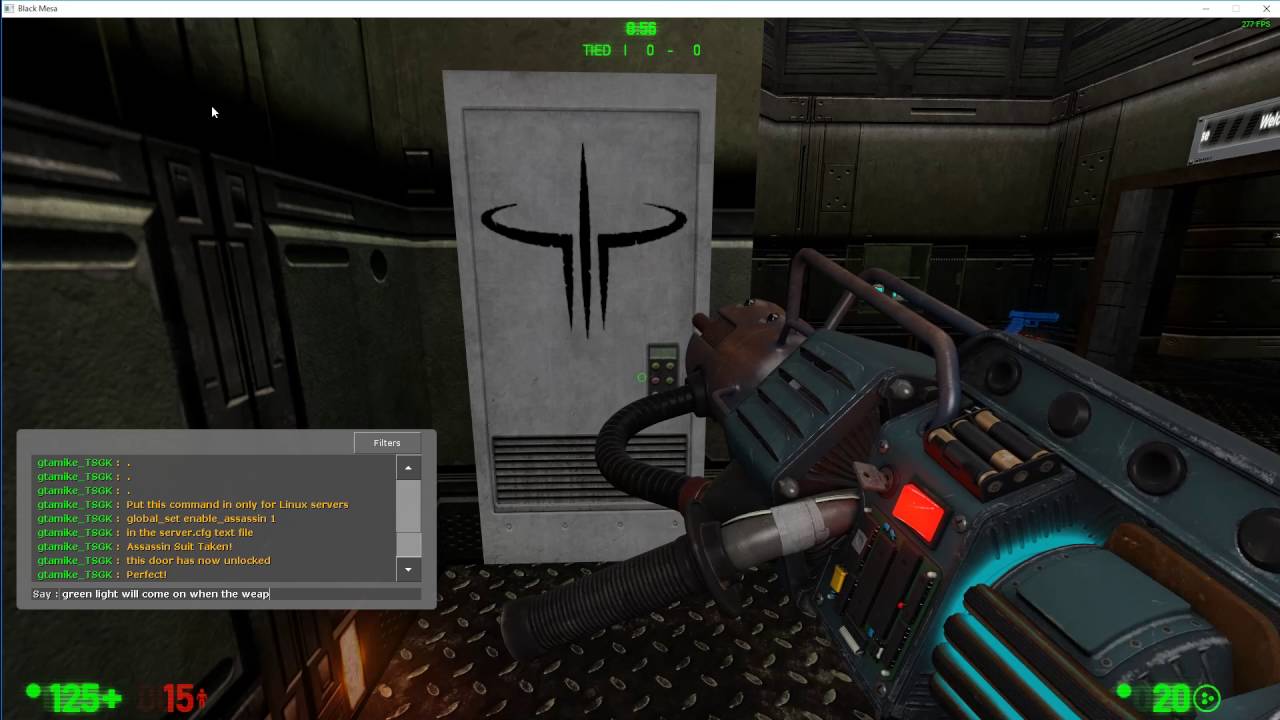Screen dimensions: 1280x720
Task: Click the round timer at top center
Action: pos(641,29)
